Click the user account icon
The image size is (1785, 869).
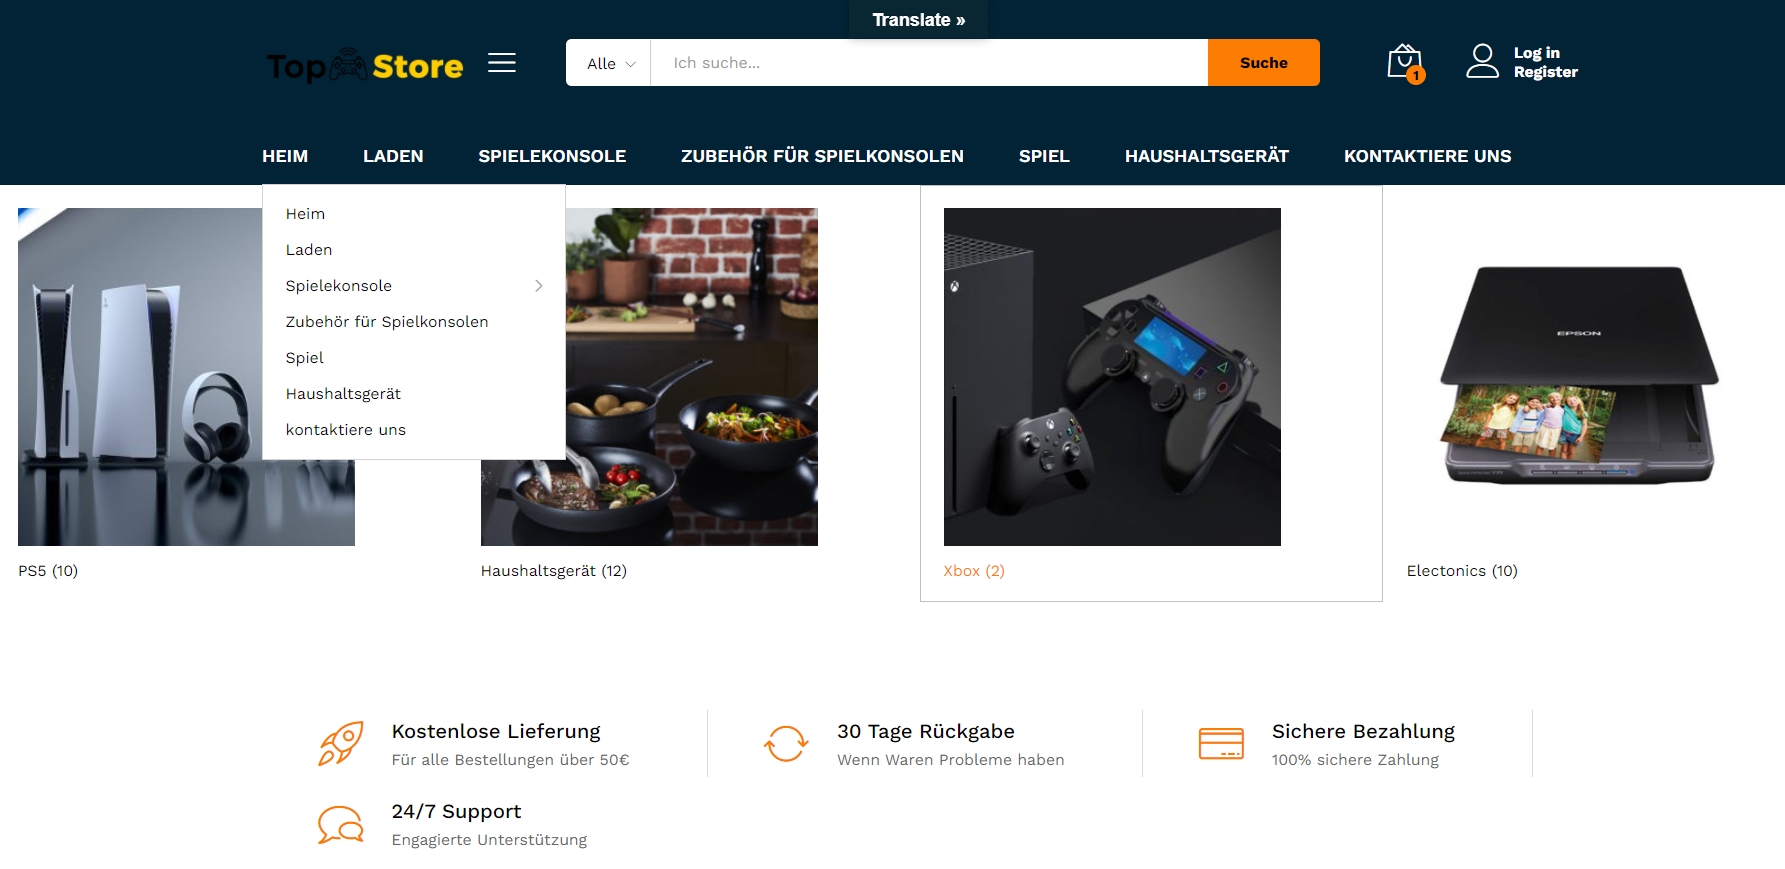click(1482, 61)
